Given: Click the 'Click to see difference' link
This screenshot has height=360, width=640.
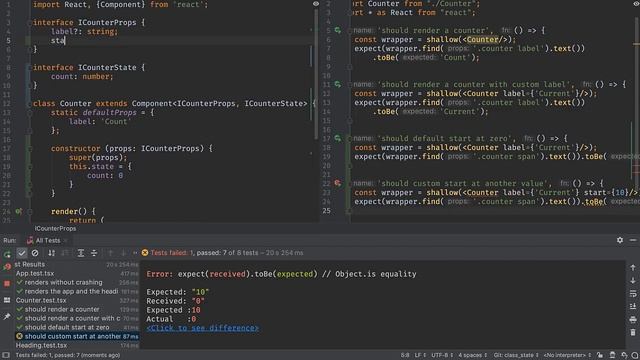Looking at the screenshot, I should click(x=202, y=328).
